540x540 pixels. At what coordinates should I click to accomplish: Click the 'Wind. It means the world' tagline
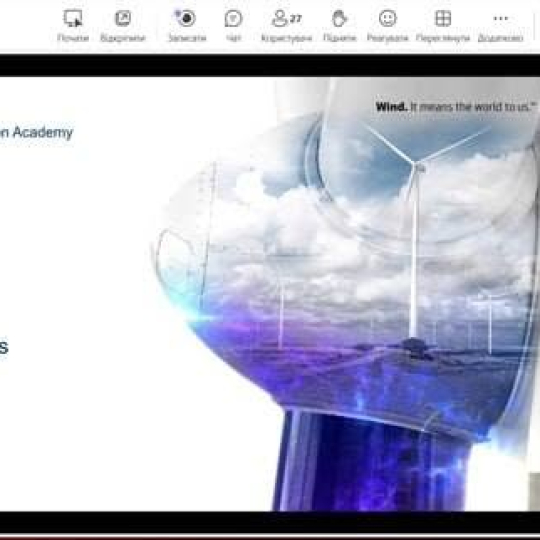456,107
